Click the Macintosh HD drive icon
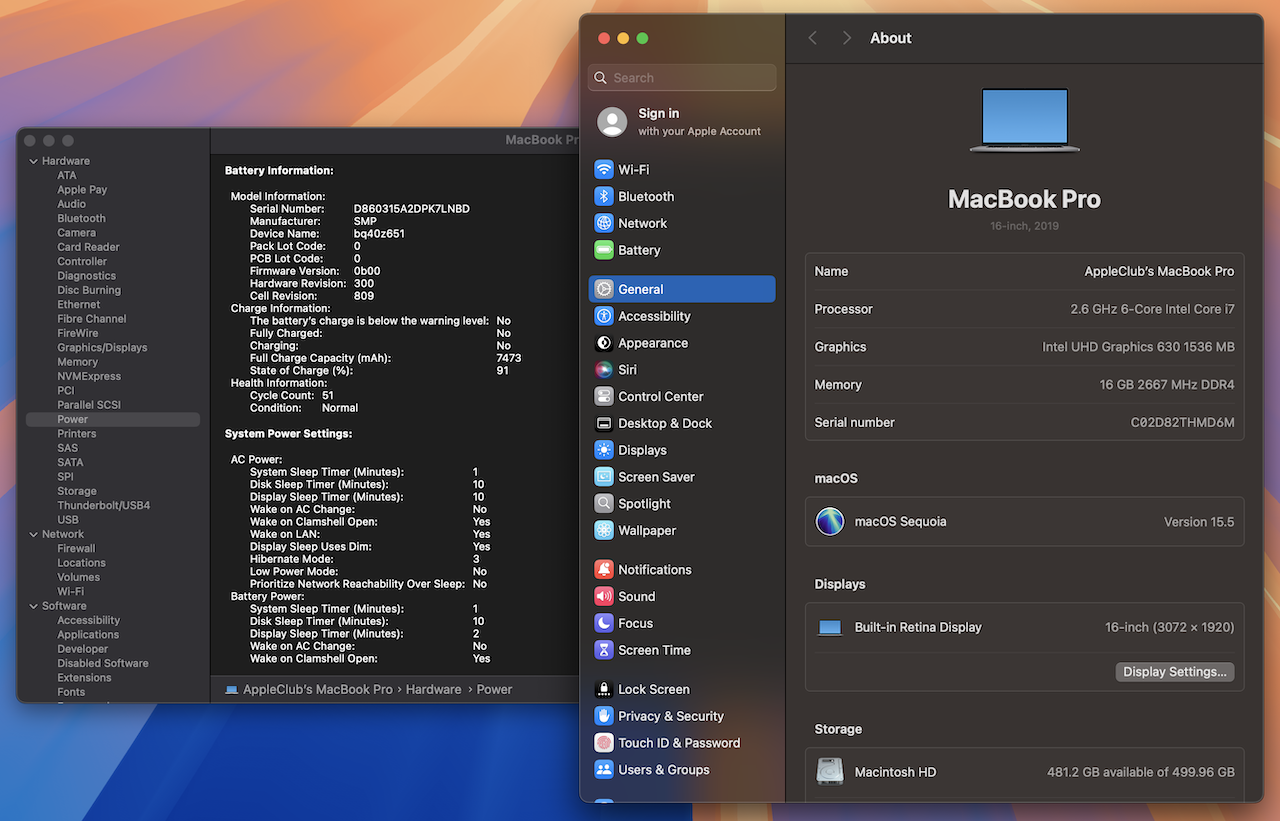The width and height of the screenshot is (1280, 821). pos(830,772)
